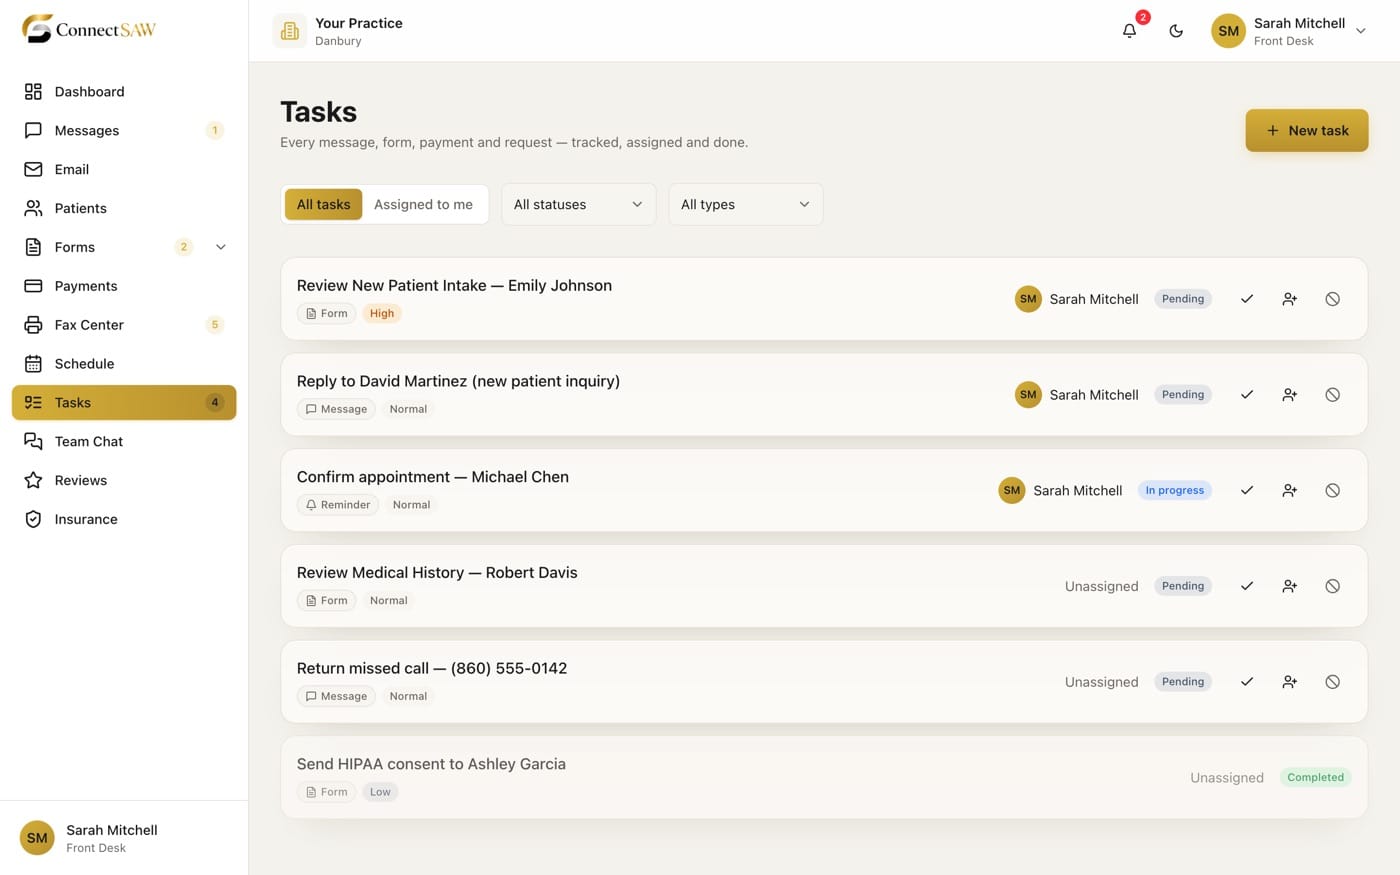Select the All tasks tab

(x=323, y=204)
